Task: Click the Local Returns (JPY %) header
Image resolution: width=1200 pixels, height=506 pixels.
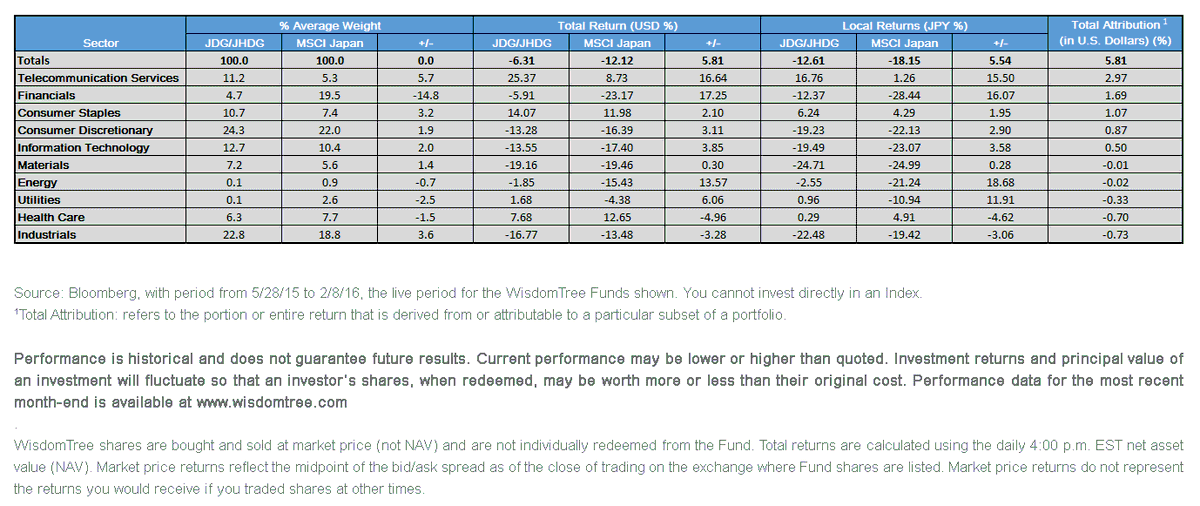Action: pyautogui.click(x=905, y=25)
